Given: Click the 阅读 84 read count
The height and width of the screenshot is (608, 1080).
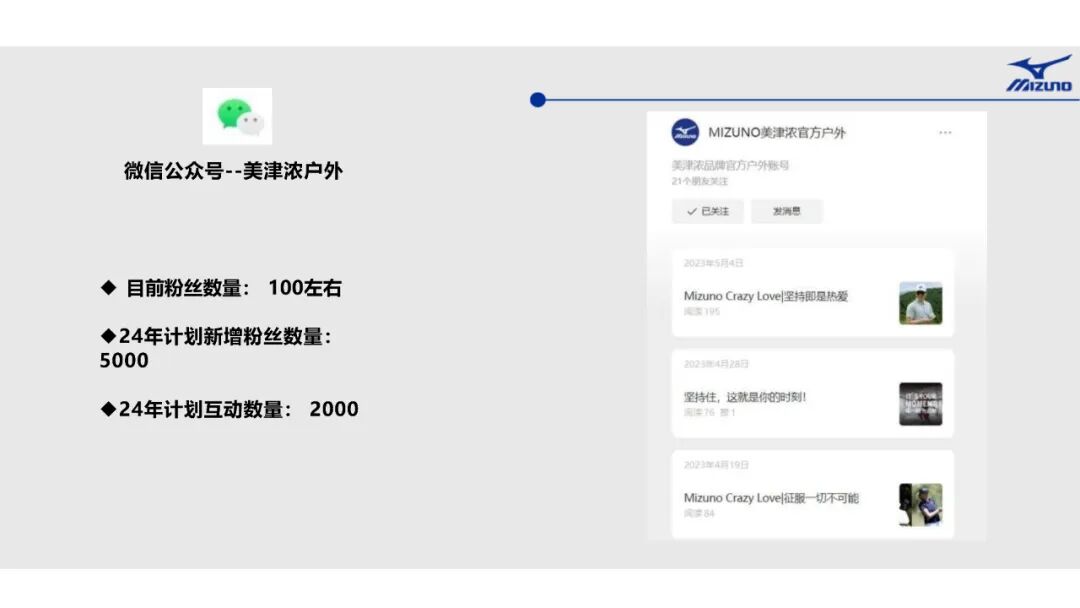Looking at the screenshot, I should 698,514.
